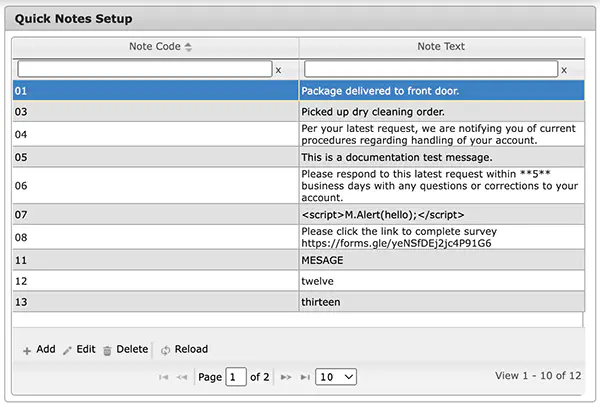
Task: Click the 'View 1 - 10 of 12' status
Action: point(538,376)
